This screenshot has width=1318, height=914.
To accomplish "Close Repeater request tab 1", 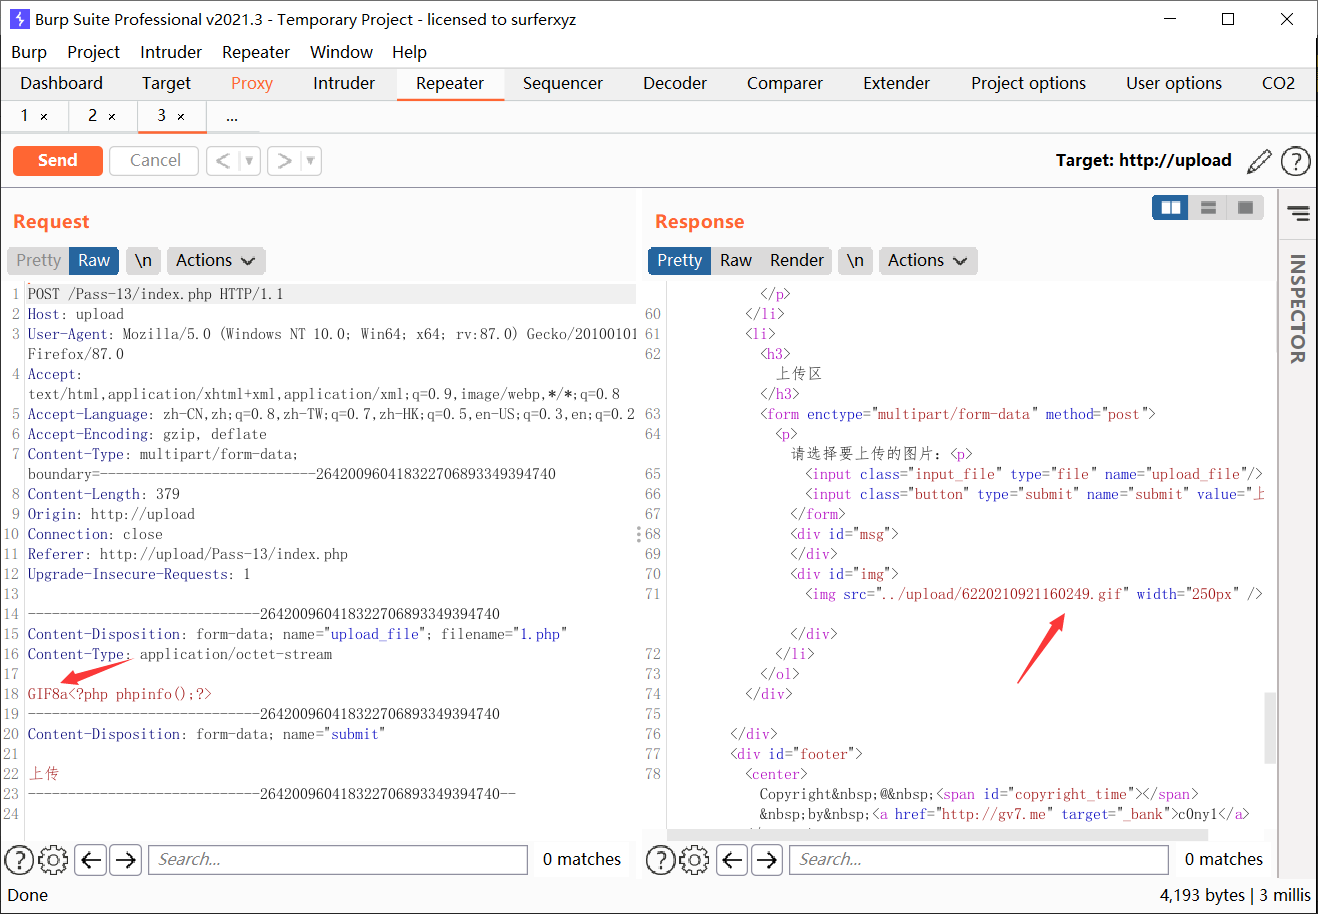I will (x=44, y=117).
